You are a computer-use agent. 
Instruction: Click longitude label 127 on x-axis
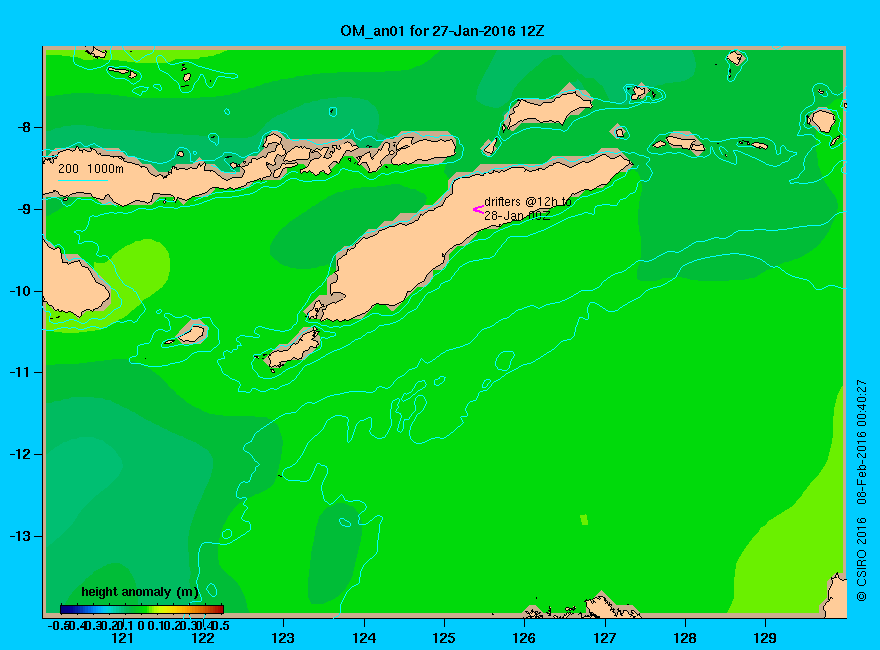(x=604, y=638)
